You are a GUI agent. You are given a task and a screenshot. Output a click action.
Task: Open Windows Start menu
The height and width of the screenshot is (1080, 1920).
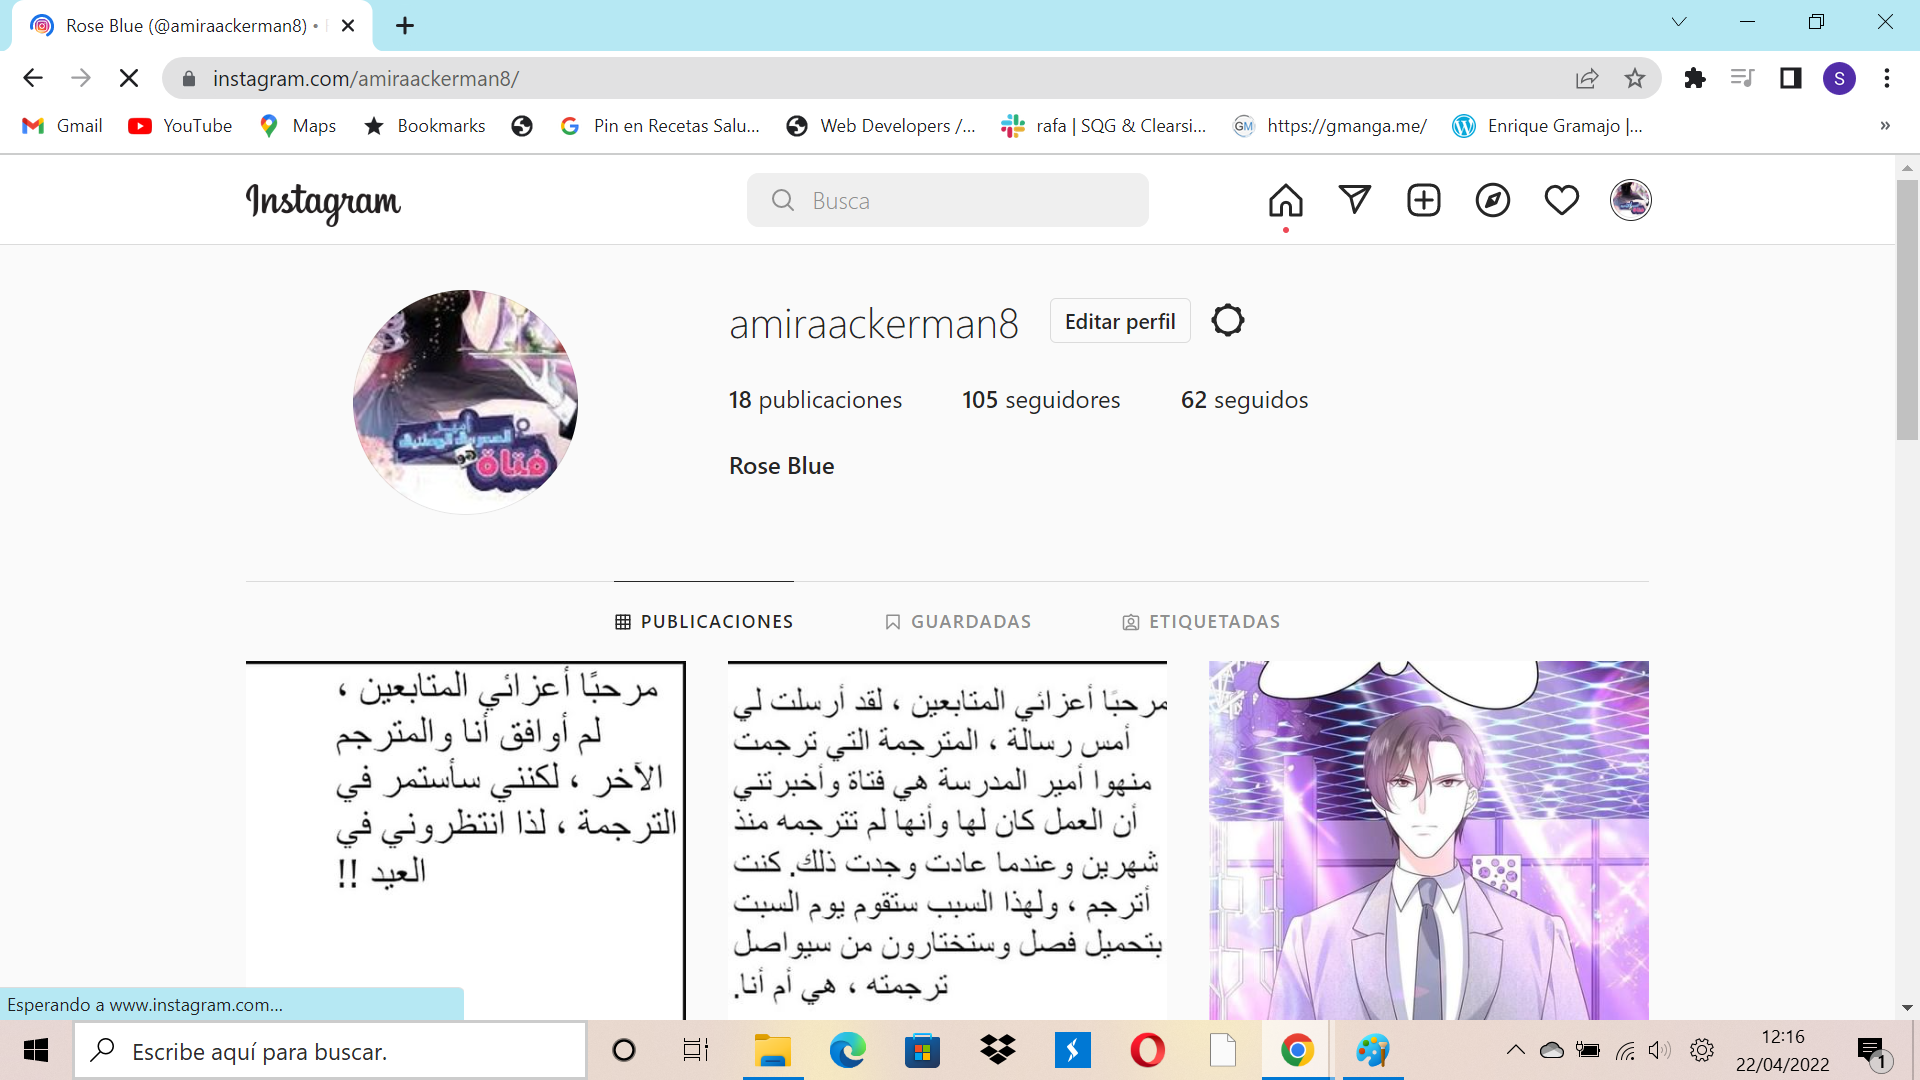tap(36, 1050)
